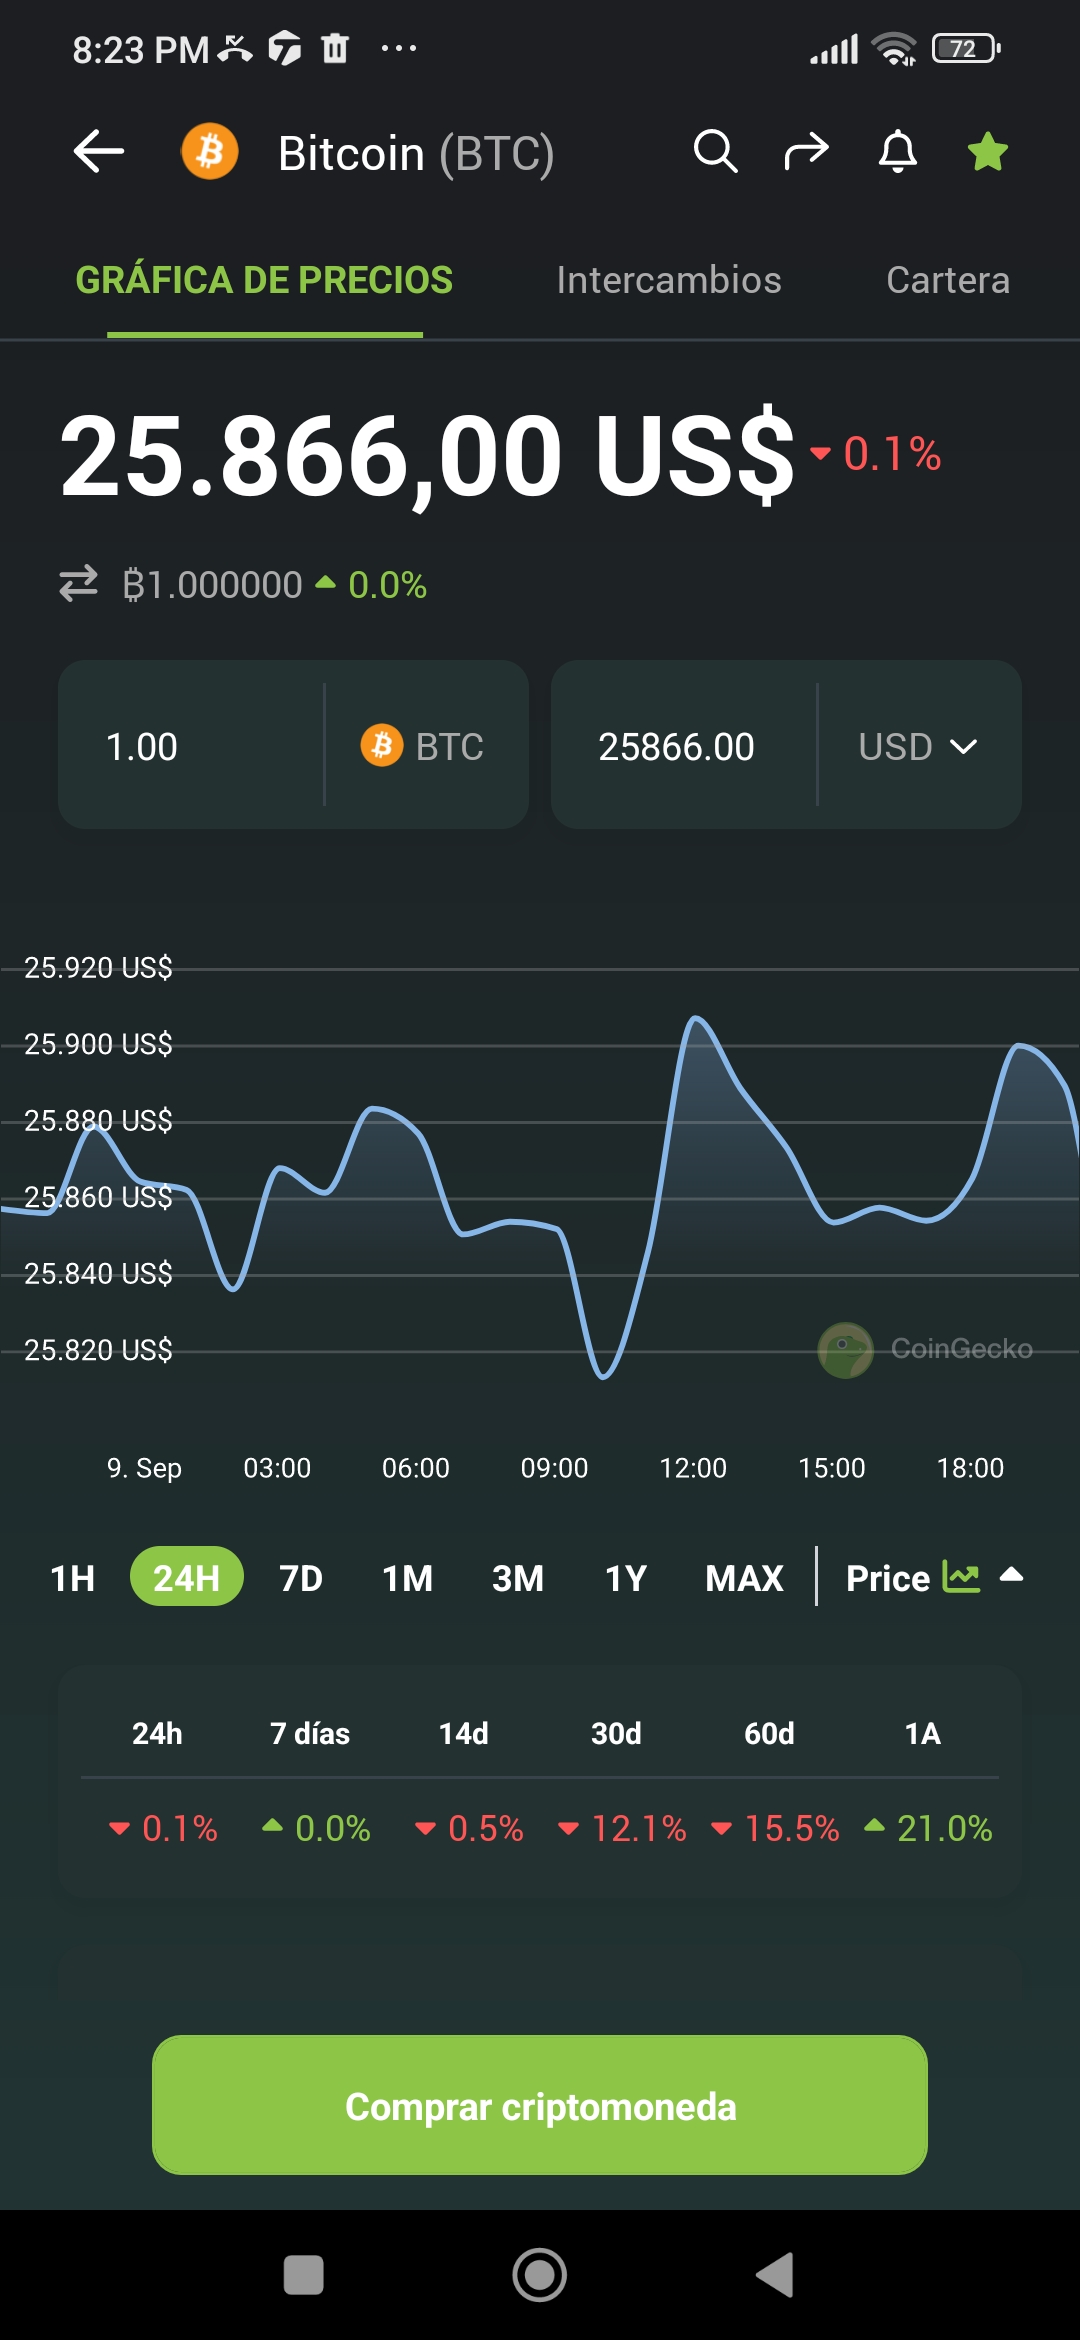Tap the 25.866,00 US$ price text
The height and width of the screenshot is (2340, 1080).
point(427,456)
